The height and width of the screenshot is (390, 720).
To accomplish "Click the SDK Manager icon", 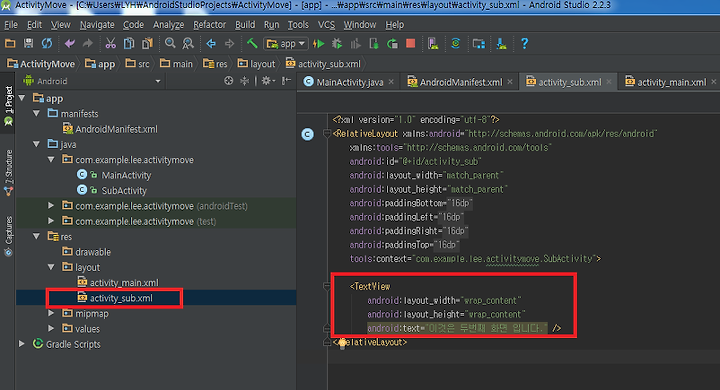I will pyautogui.click(x=501, y=44).
